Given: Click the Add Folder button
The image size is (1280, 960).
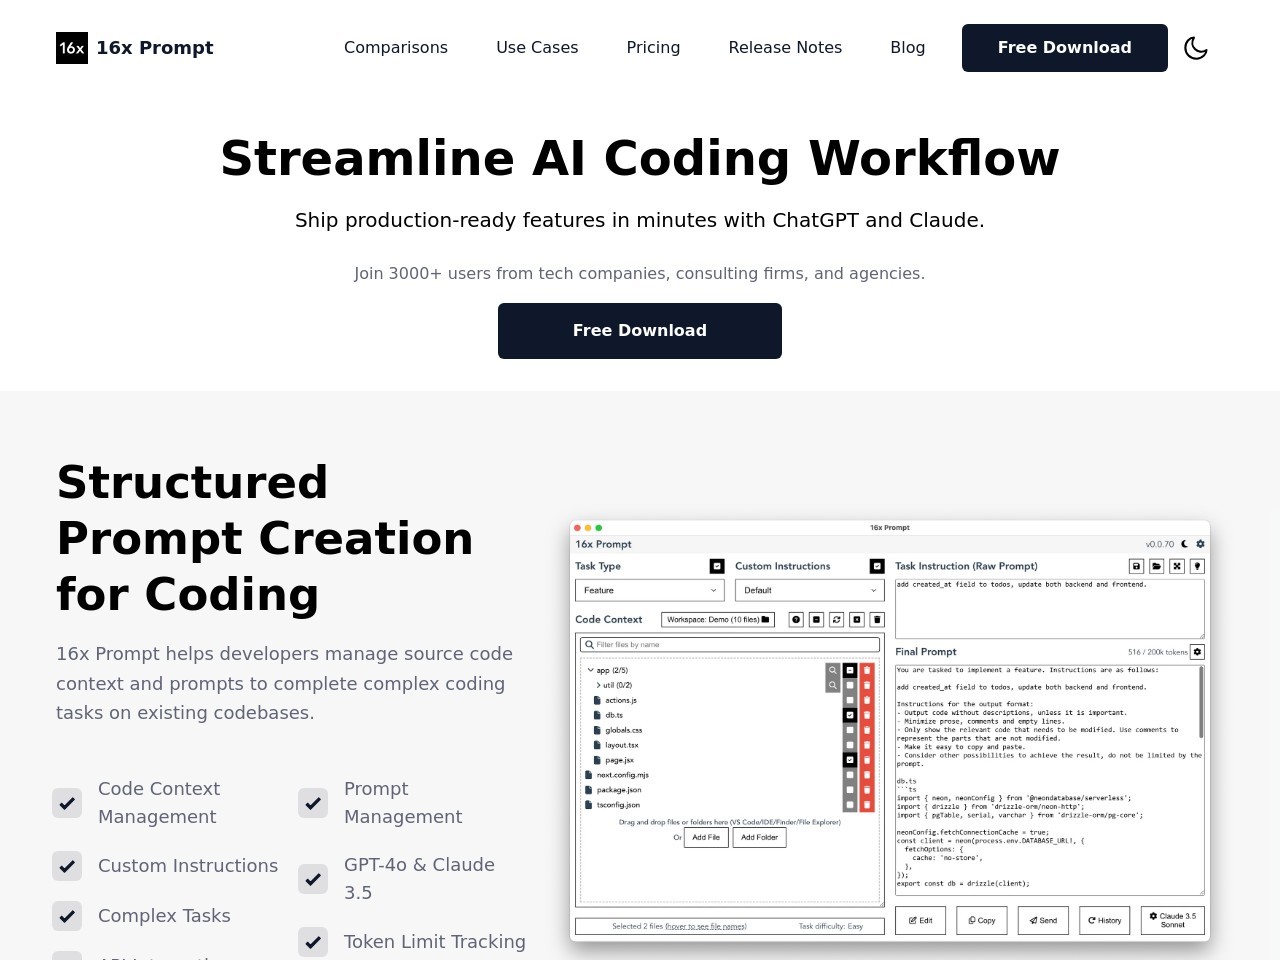Looking at the screenshot, I should (760, 837).
